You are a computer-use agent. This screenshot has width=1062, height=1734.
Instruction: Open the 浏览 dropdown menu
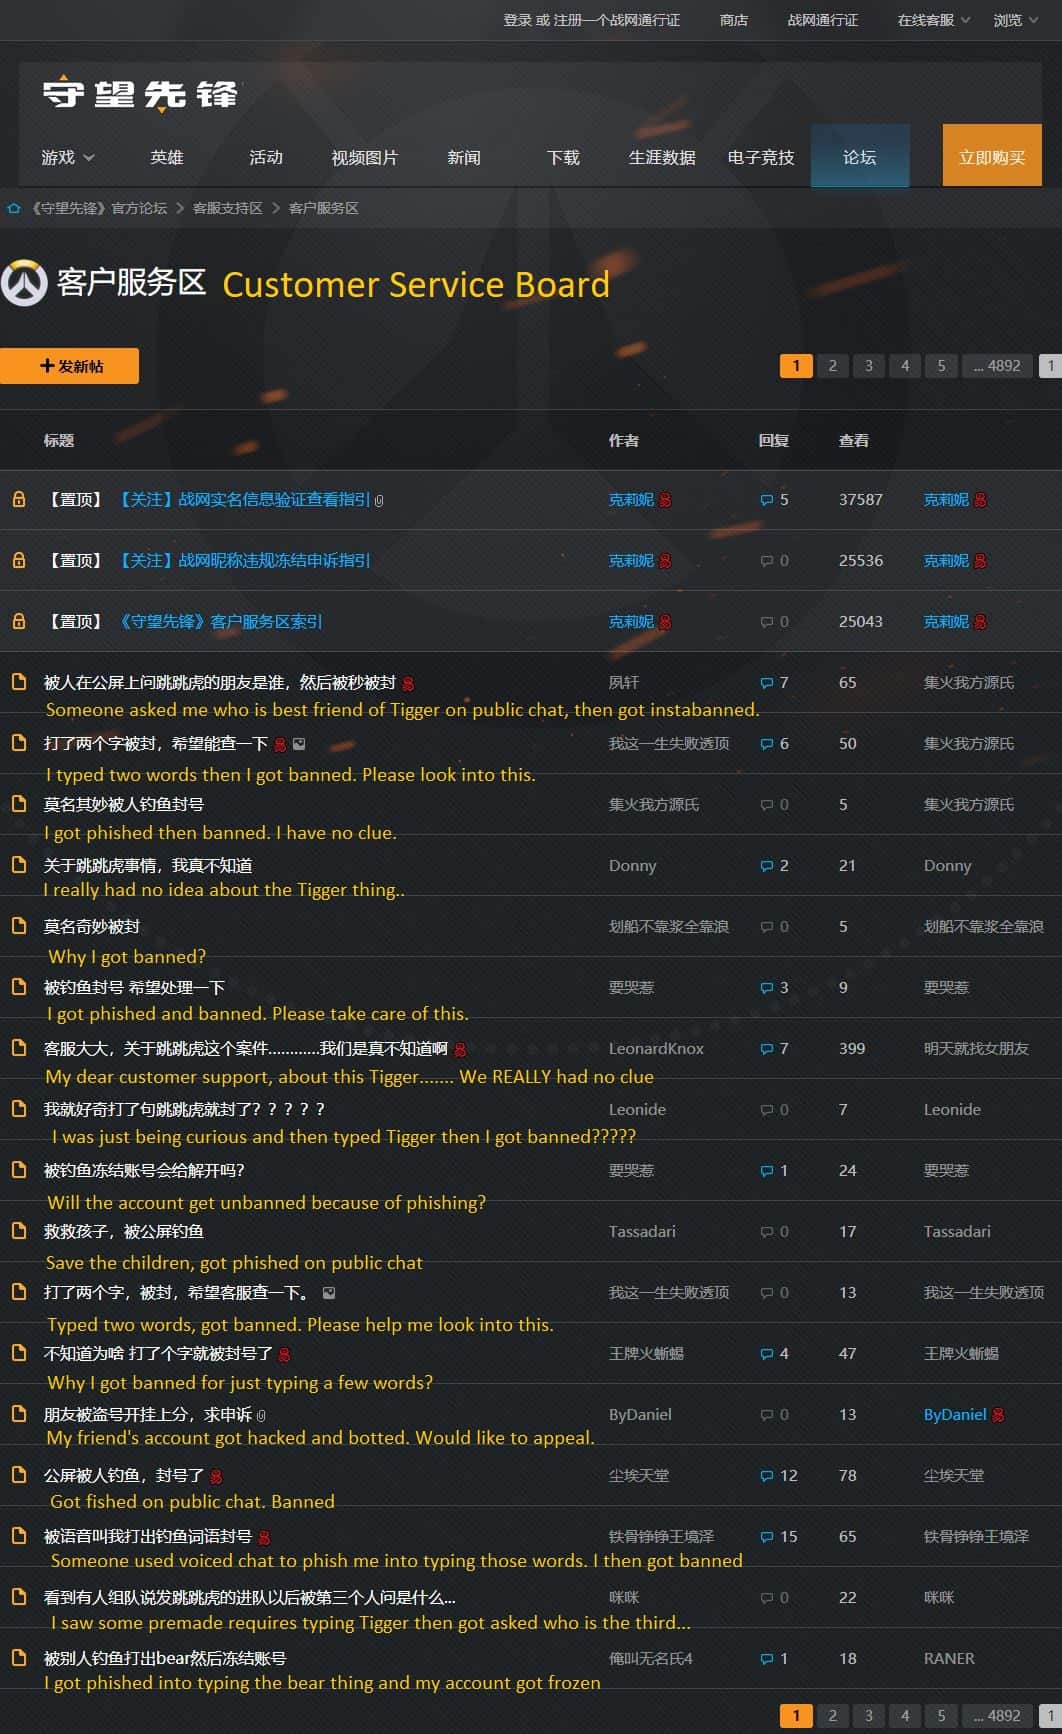pyautogui.click(x=1016, y=20)
